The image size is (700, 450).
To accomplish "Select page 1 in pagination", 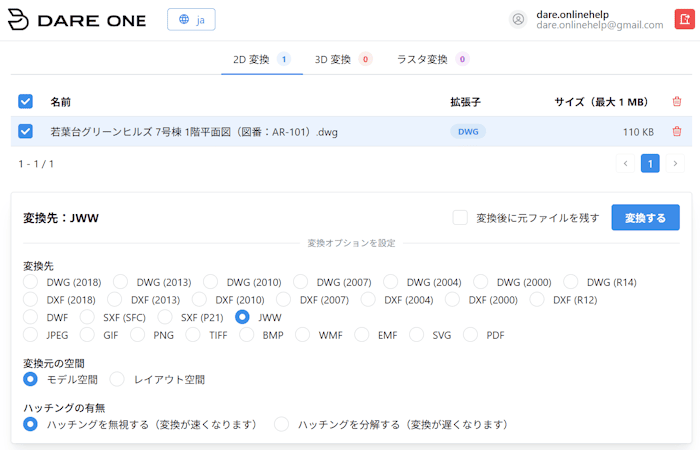I will pyautogui.click(x=650, y=163).
